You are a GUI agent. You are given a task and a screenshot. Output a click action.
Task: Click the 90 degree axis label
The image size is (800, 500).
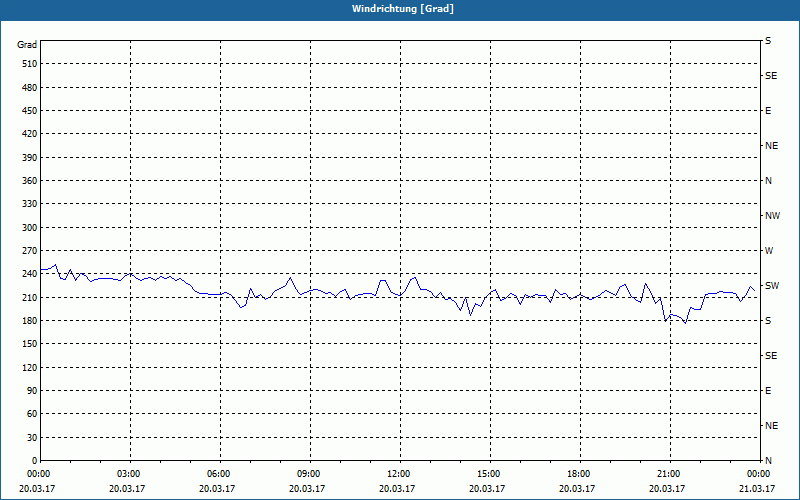tap(32, 391)
